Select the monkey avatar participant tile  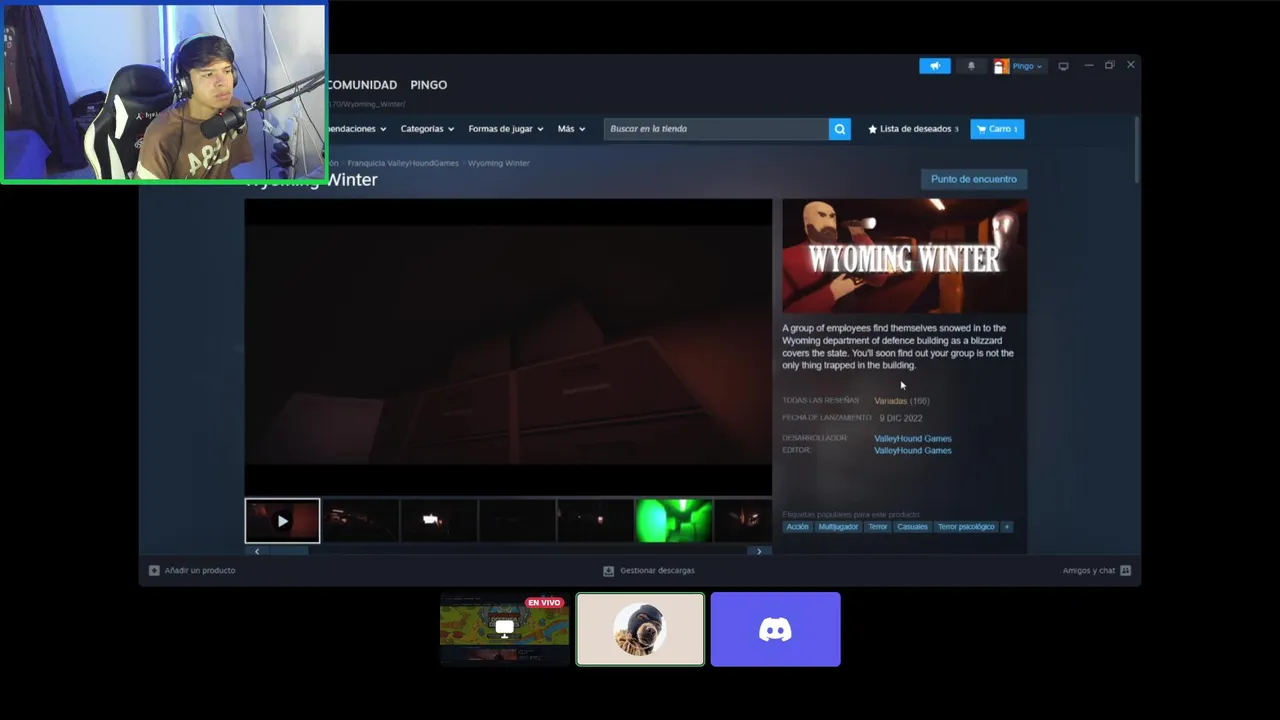pos(640,629)
